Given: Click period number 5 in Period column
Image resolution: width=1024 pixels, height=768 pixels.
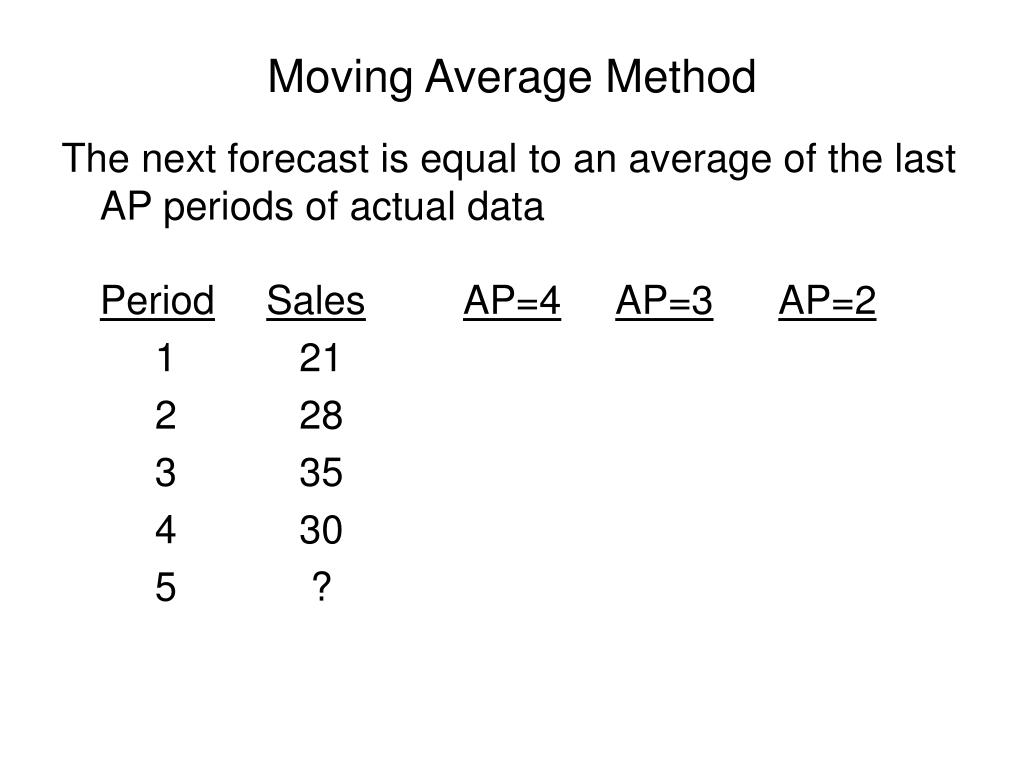Looking at the screenshot, I should 165,587.
